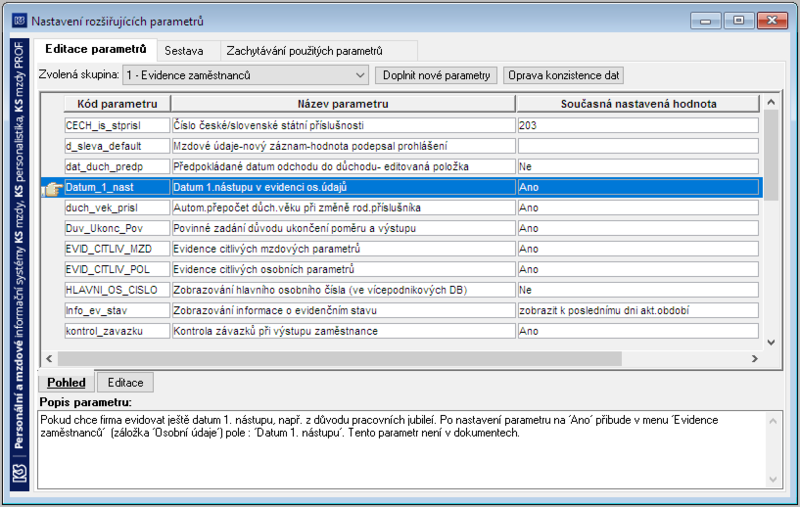The image size is (800, 507).
Task: Click 'Kontrola závazků při výstupu zaměstnance' cell
Action: coord(343,331)
